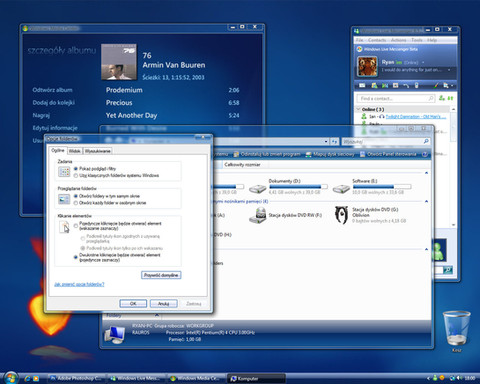Open the Contacts menu in Messenger
This screenshot has height=384, width=480.
377,40
